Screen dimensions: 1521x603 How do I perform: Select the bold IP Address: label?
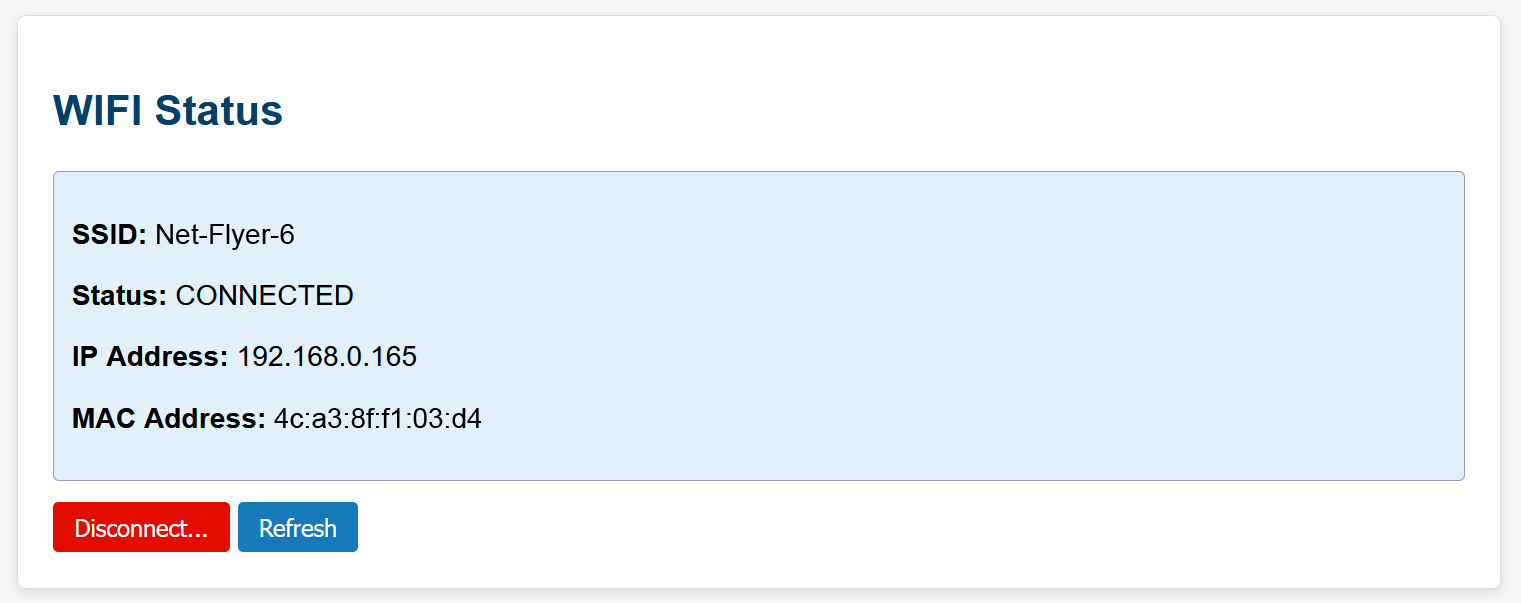tap(150, 357)
